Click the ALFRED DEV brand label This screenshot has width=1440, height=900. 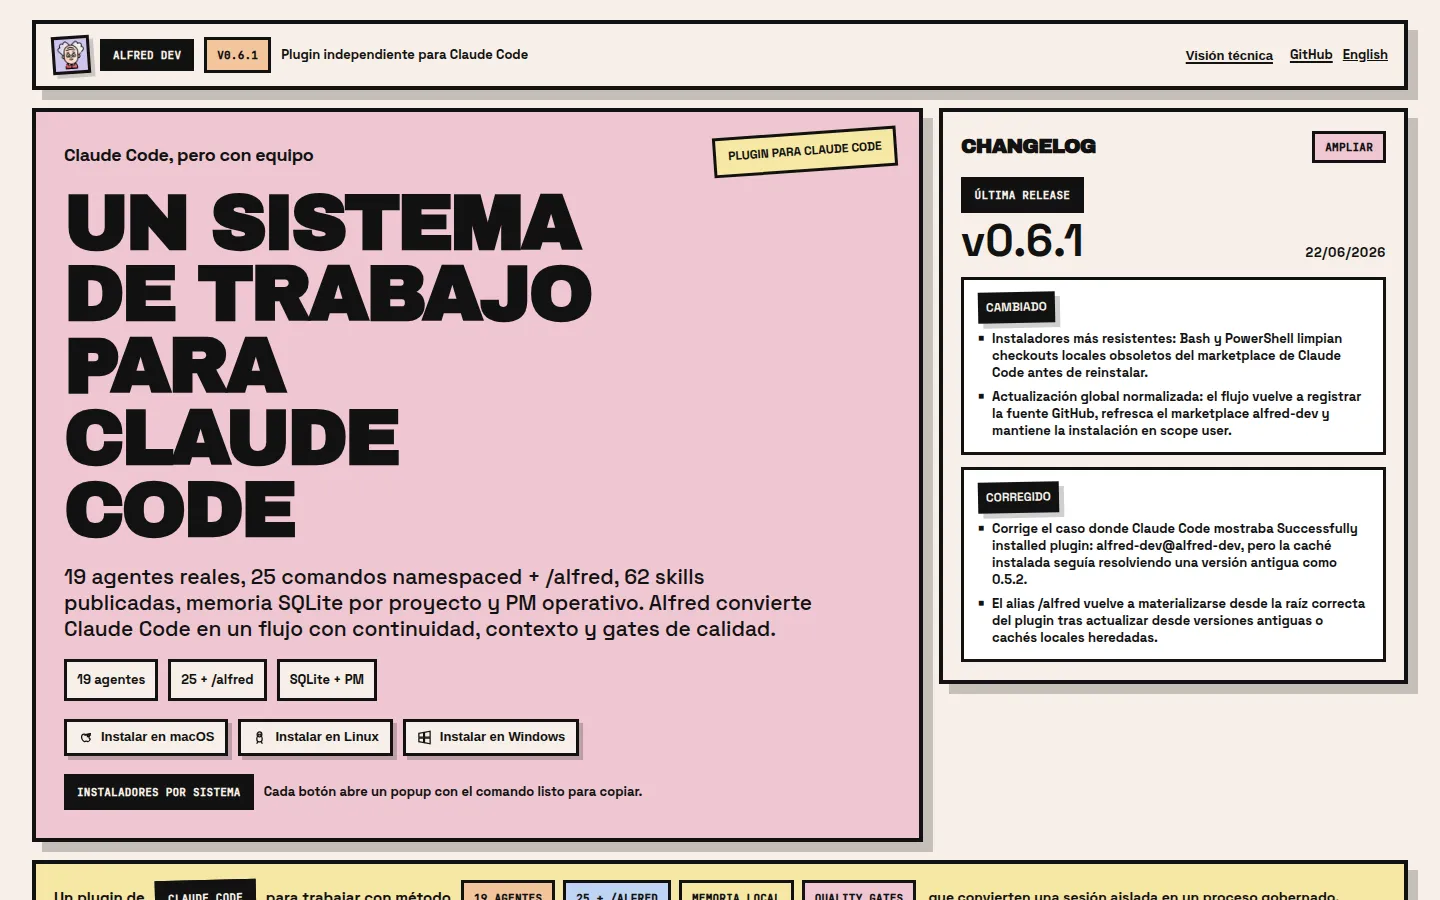(147, 55)
